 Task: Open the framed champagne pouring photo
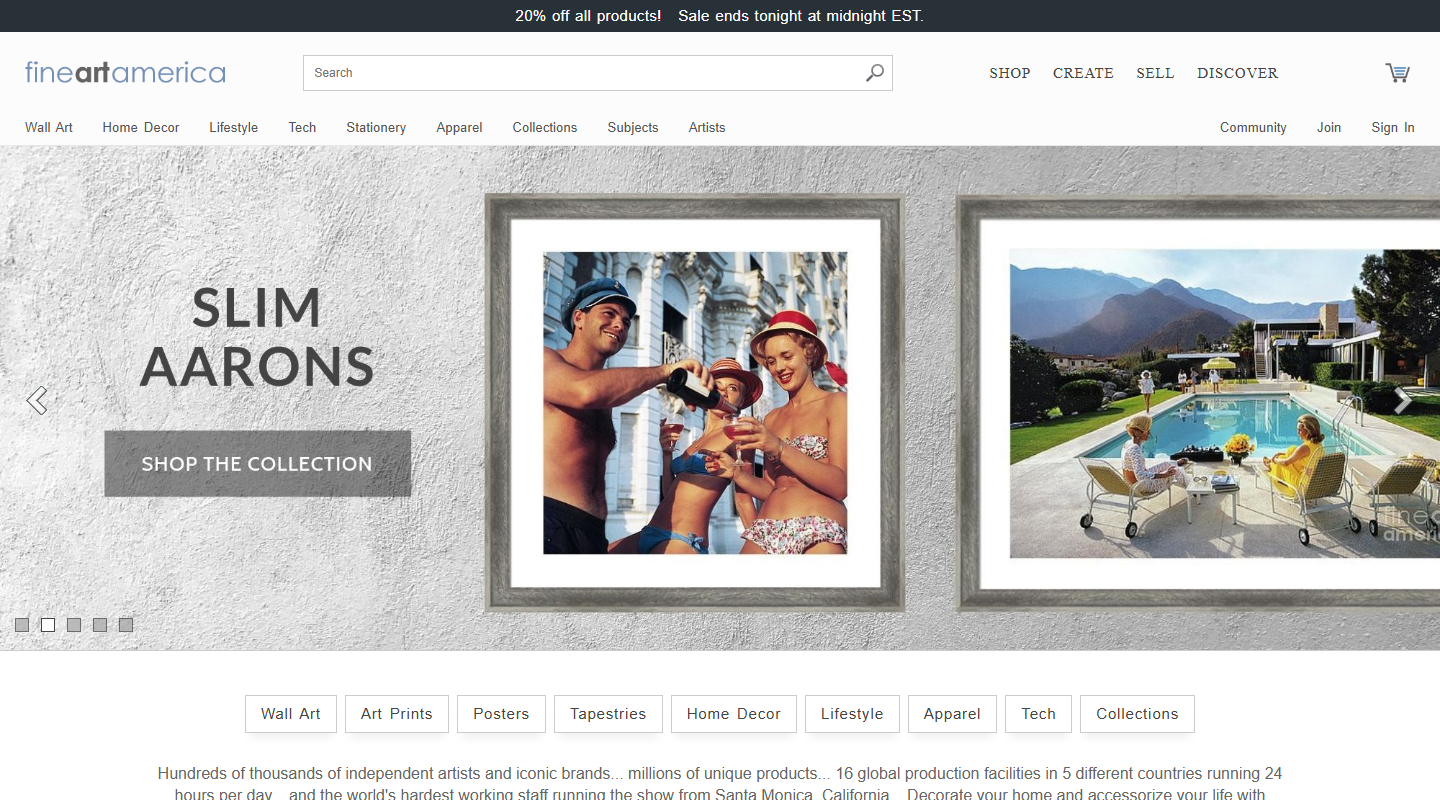coord(695,403)
